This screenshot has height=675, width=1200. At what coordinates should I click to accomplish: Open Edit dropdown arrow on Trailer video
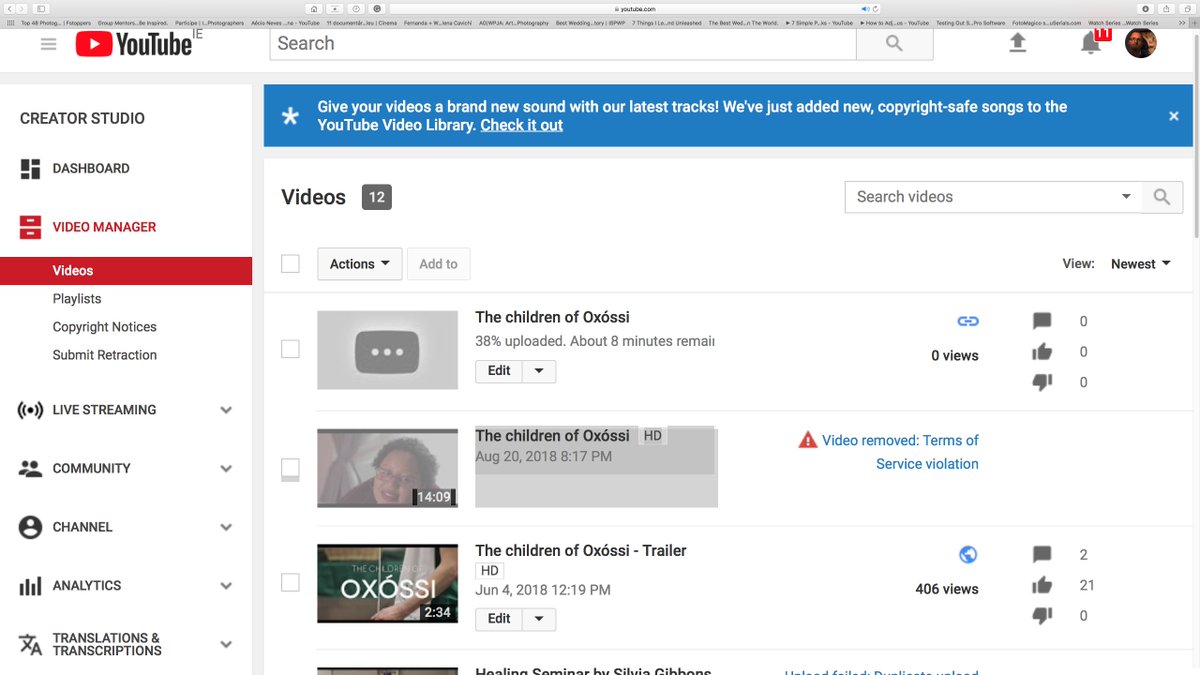(x=539, y=619)
